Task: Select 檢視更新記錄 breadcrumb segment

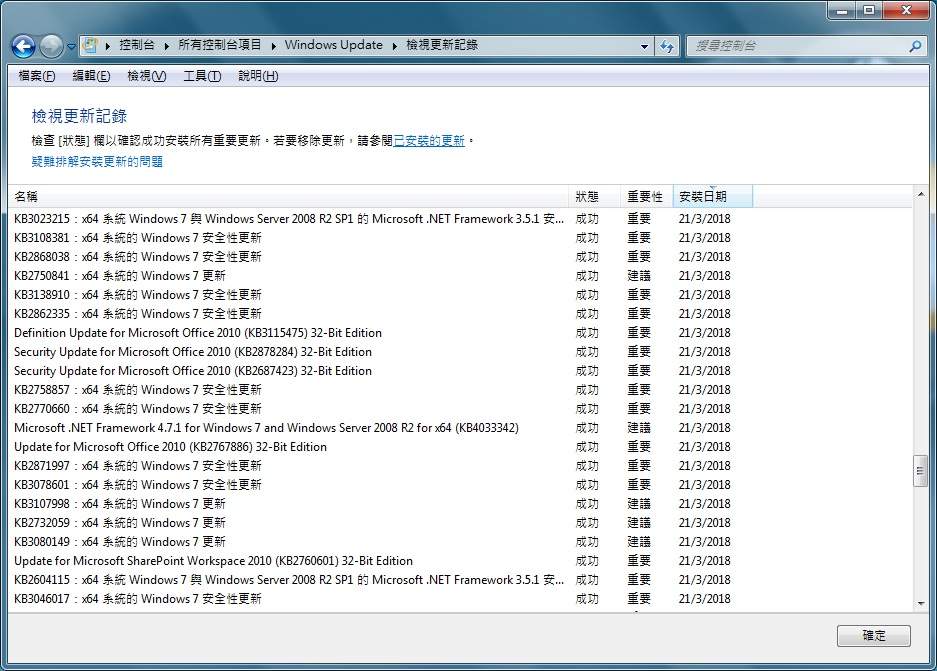Action: pos(442,45)
